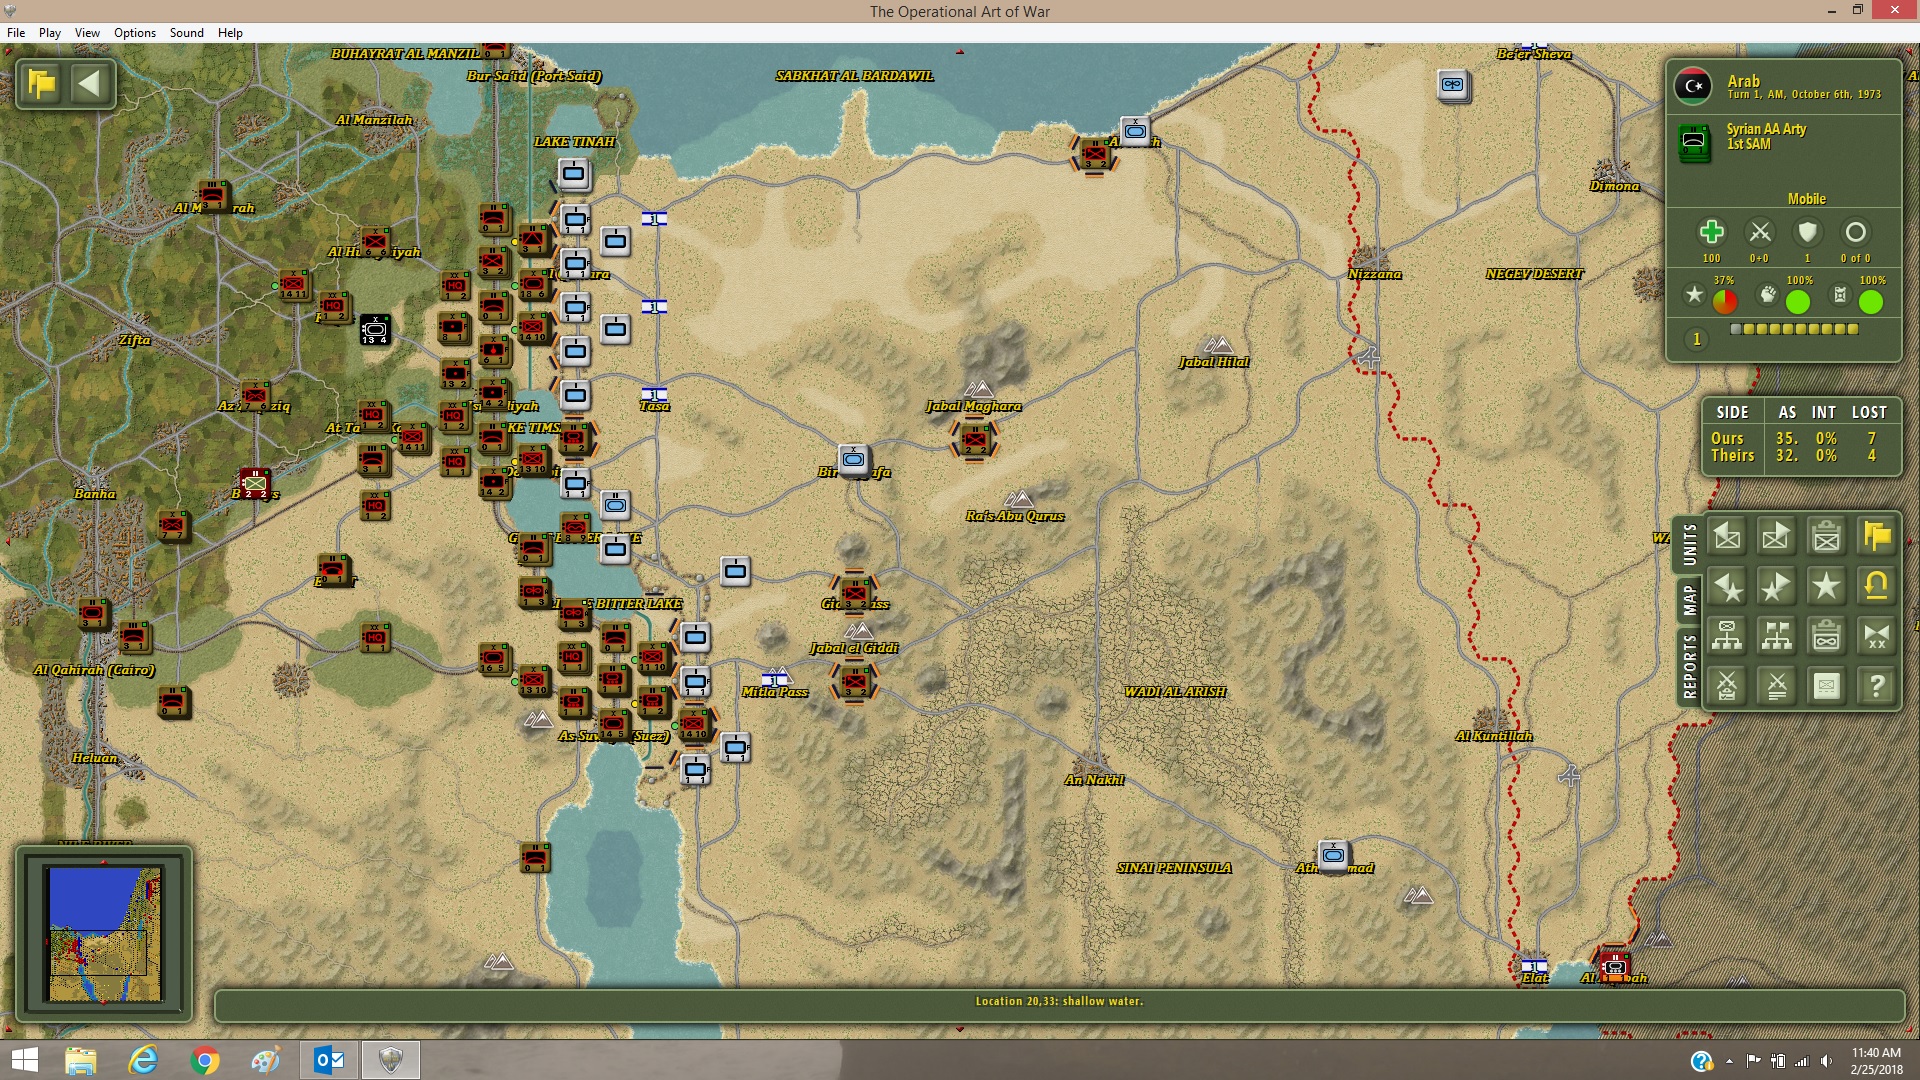This screenshot has height=1080, width=1920.
Task: Open the Windows Start button
Action: 24,1060
